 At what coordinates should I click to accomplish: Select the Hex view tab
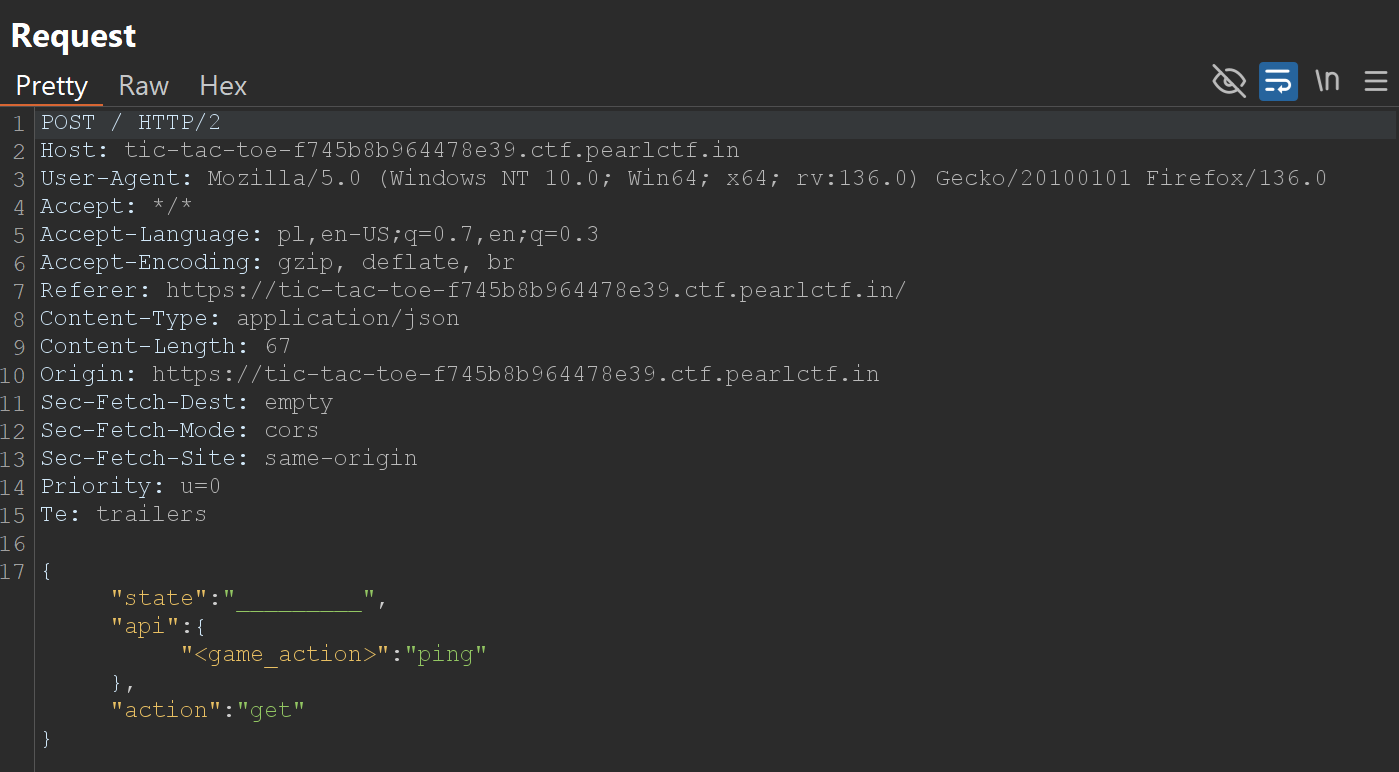pyautogui.click(x=223, y=86)
